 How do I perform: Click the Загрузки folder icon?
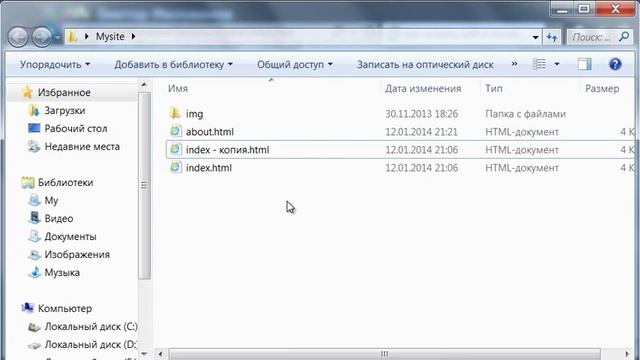click(34, 110)
